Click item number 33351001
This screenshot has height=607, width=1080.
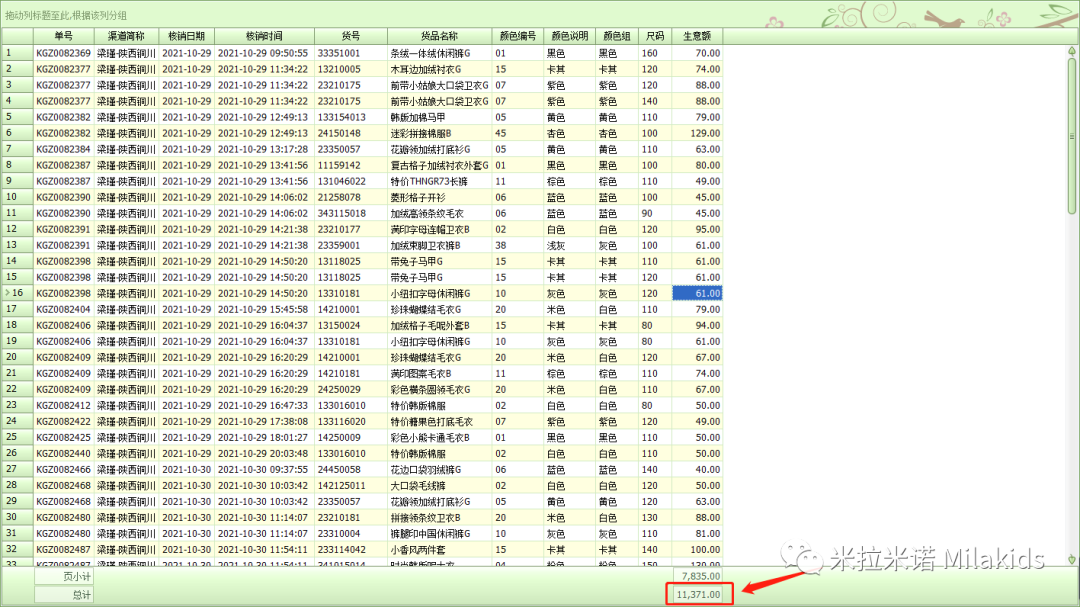pos(351,53)
